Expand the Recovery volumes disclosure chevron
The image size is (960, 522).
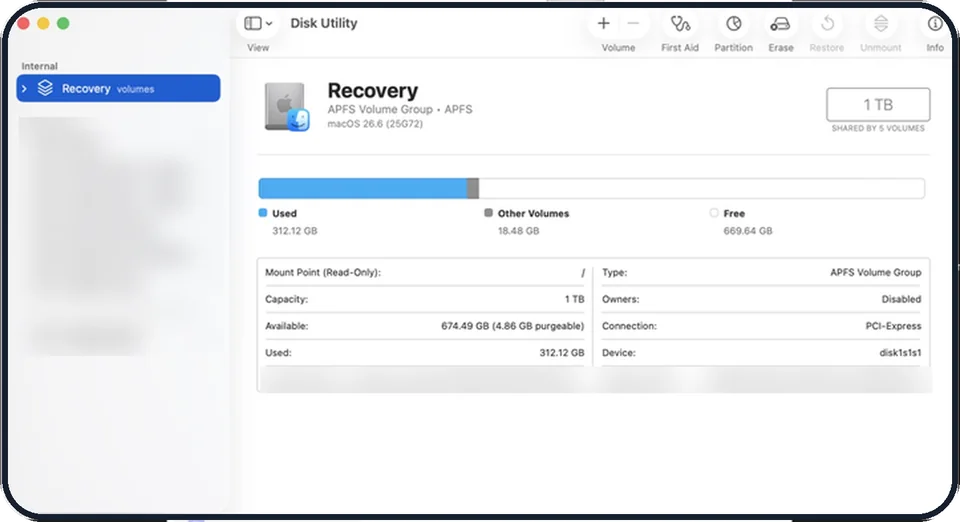tap(24, 89)
